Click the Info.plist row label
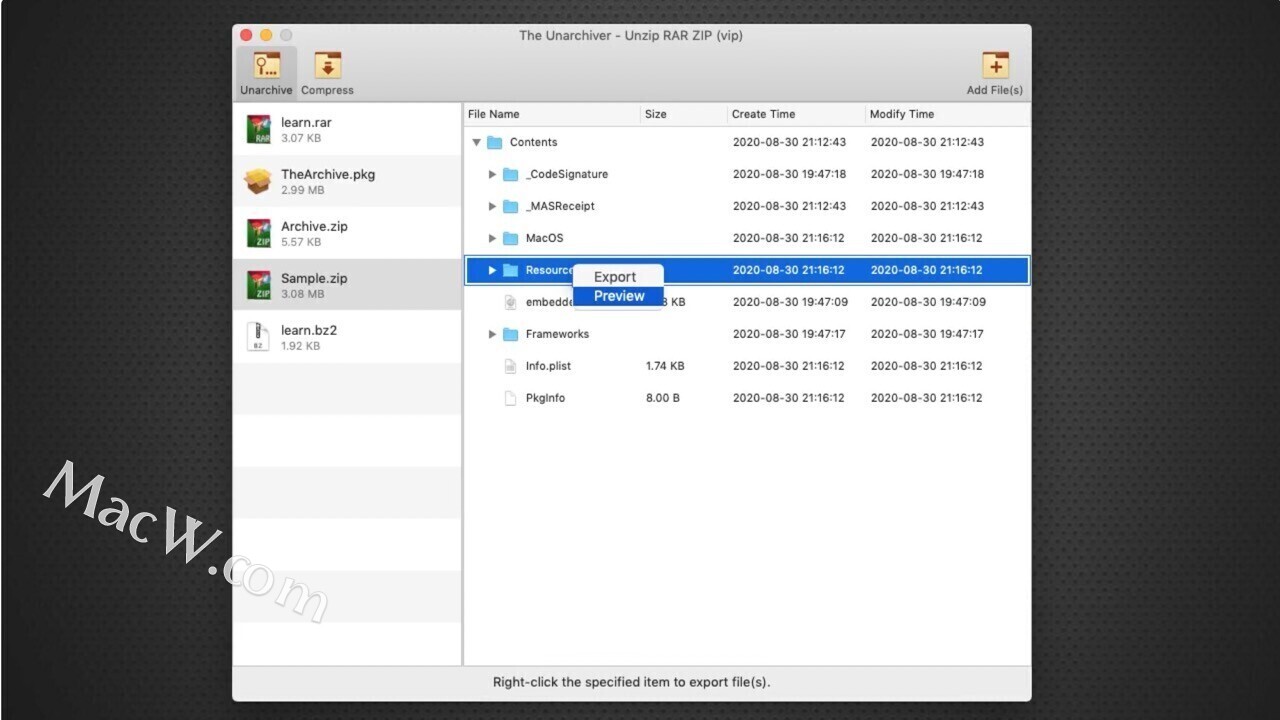The image size is (1280, 720). [549, 366]
